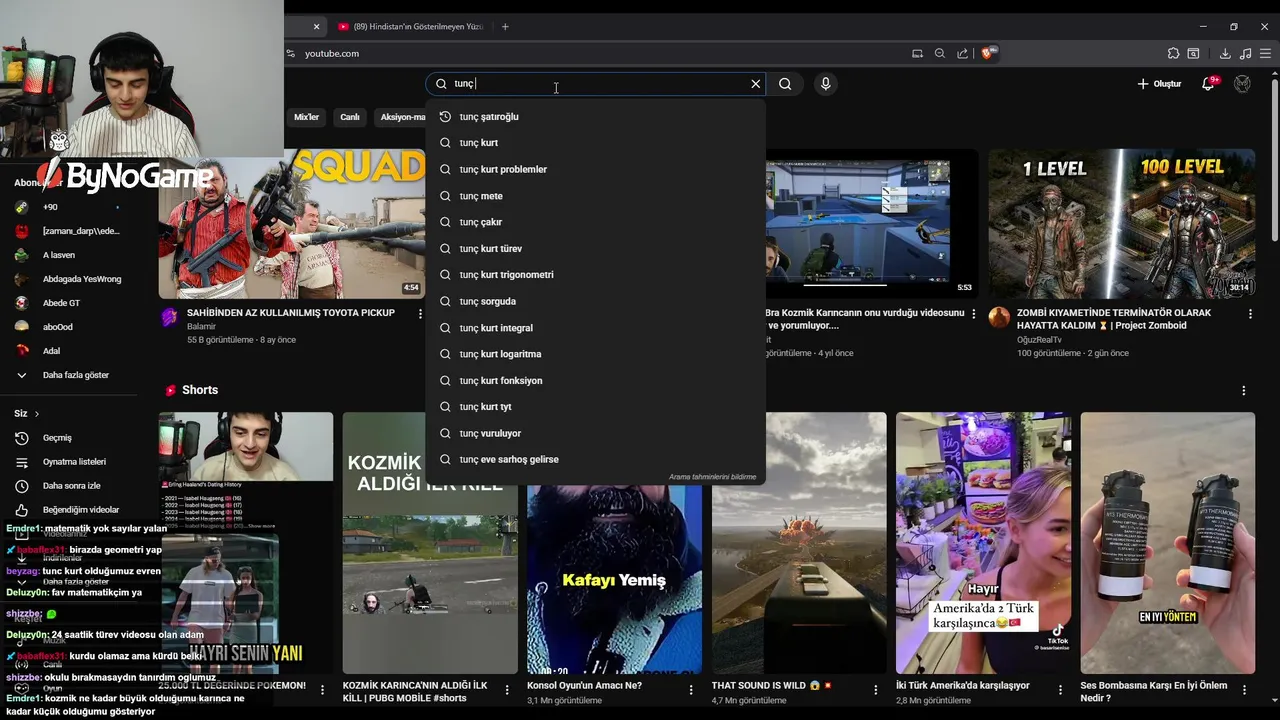
Task: Open the Toyota Pickup SQUAD video thumbnail
Action: pyautogui.click(x=292, y=224)
